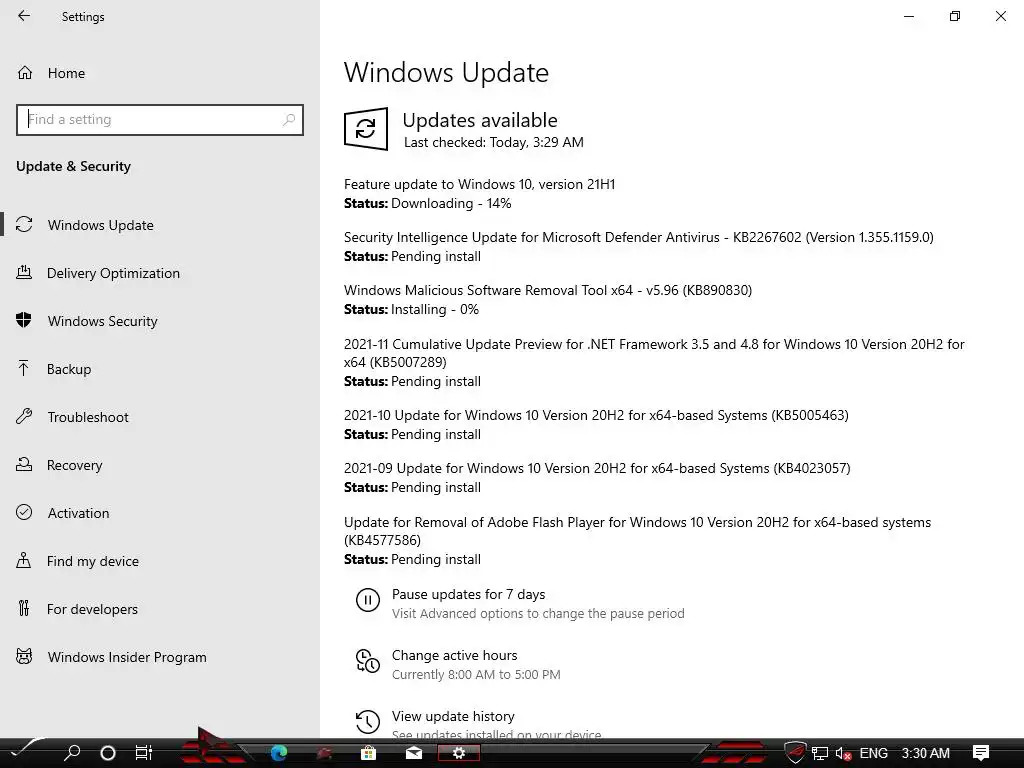Click the Find a setting search box
This screenshot has height=768, width=1024.
pos(160,120)
